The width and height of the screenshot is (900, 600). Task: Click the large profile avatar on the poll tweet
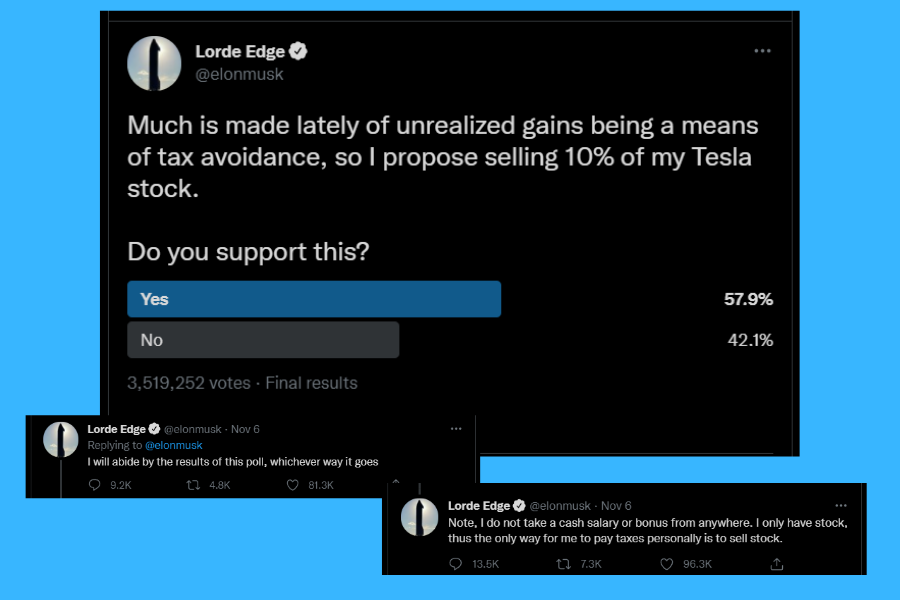(154, 63)
